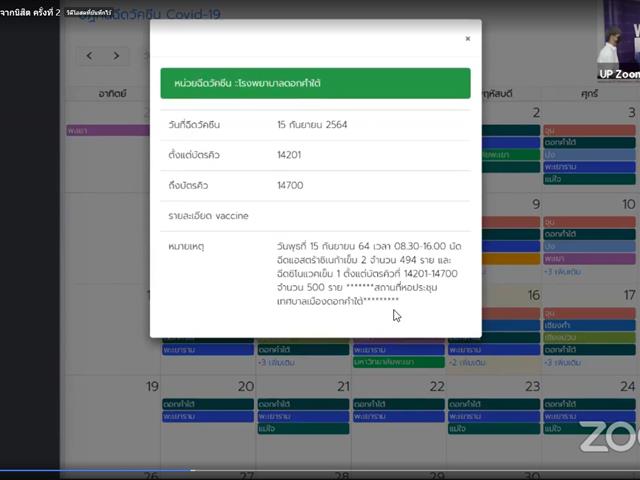Click the ถึงบัตรคิว label
Viewport: 640px width, 480px height.
[188, 186]
